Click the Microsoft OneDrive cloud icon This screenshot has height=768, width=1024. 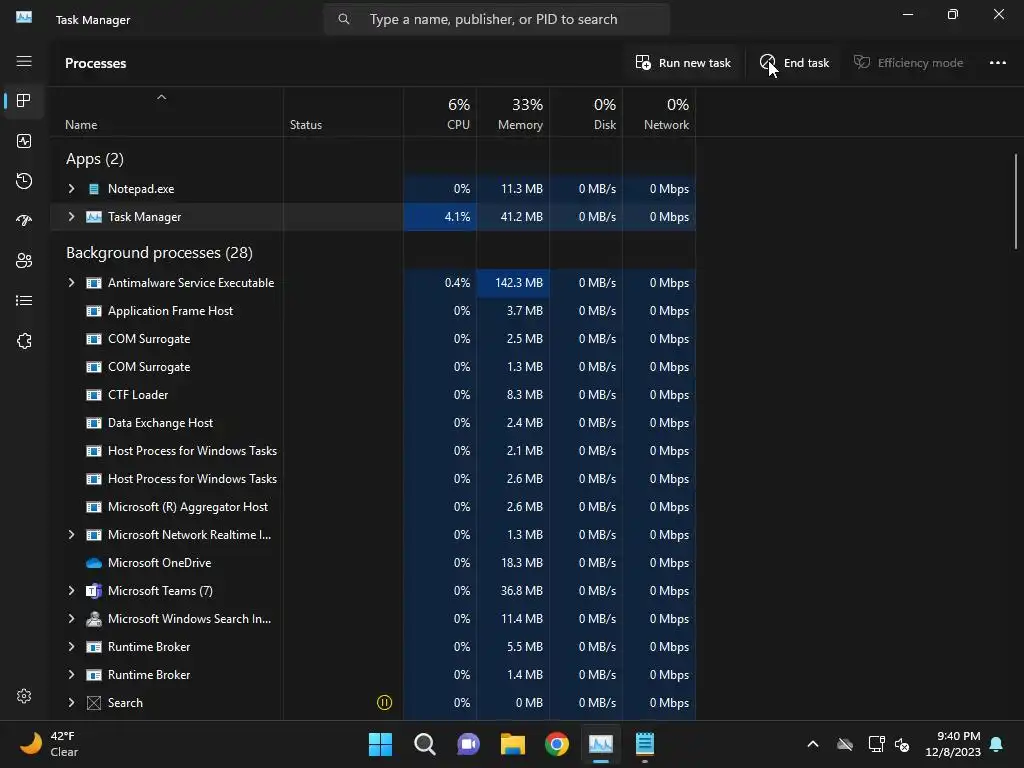pos(94,563)
